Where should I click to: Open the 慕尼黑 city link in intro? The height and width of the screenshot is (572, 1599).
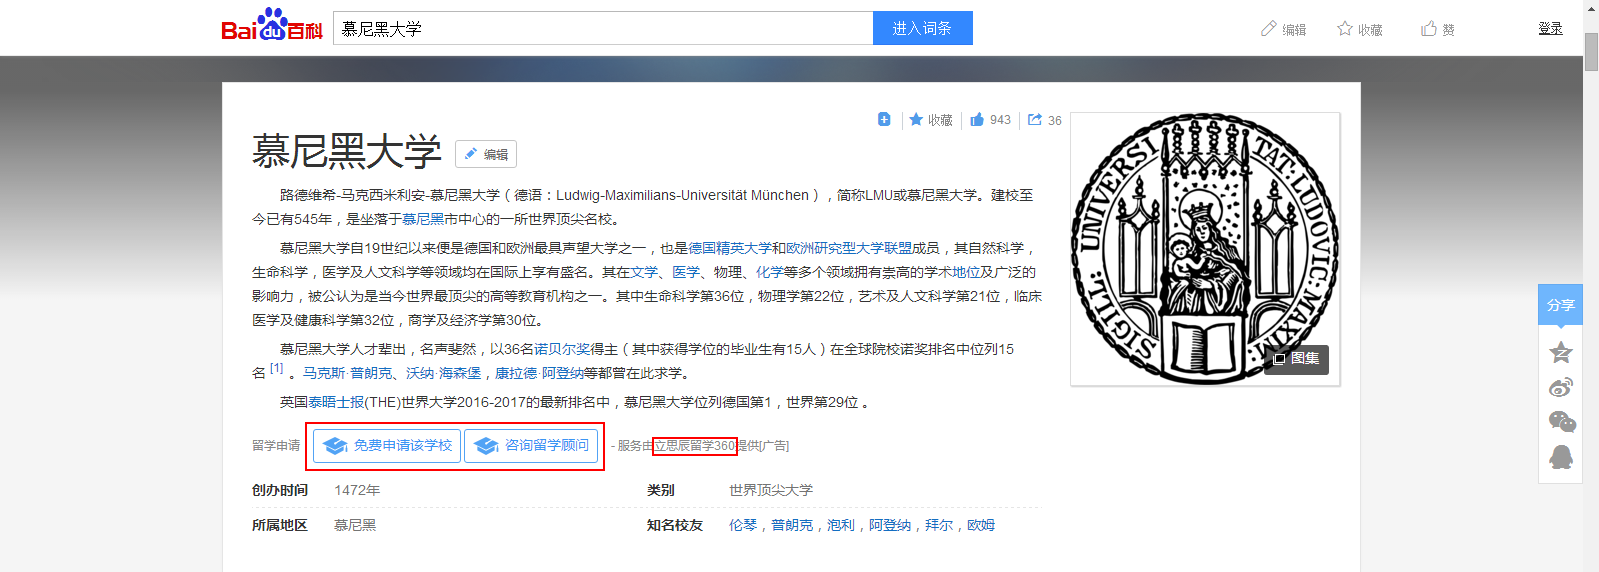[x=423, y=219]
